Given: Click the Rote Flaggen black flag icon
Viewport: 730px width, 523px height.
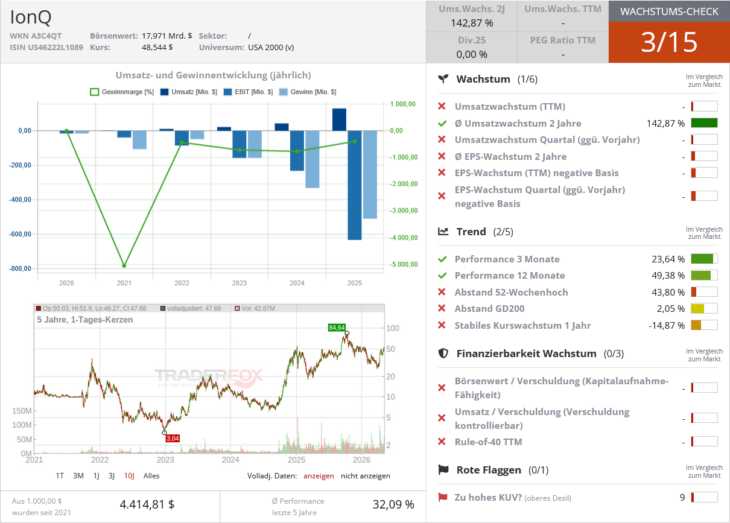Looking at the screenshot, I should pos(443,470).
